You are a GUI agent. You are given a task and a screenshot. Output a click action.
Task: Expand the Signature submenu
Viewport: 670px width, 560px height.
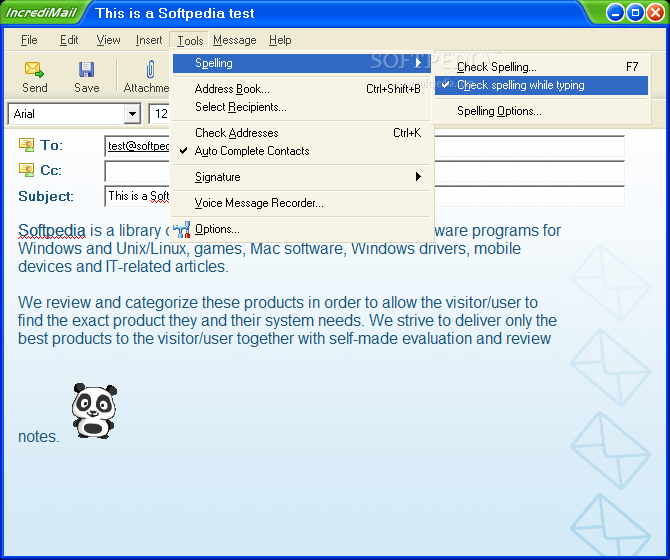(x=301, y=177)
